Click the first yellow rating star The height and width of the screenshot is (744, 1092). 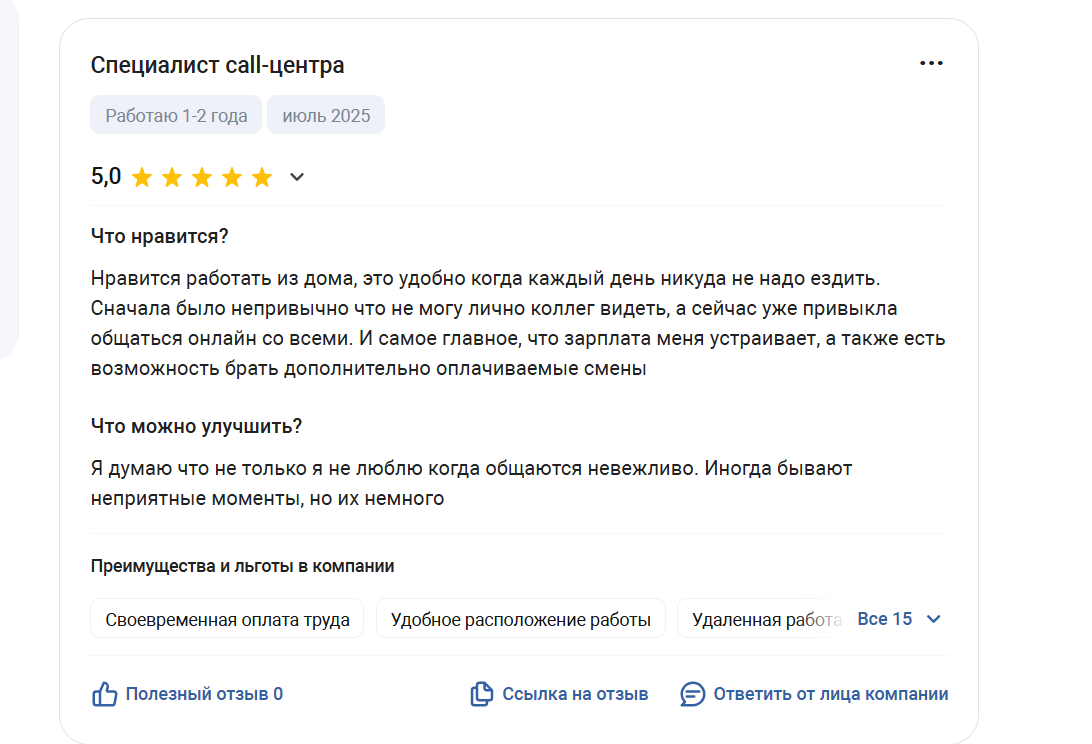click(142, 177)
